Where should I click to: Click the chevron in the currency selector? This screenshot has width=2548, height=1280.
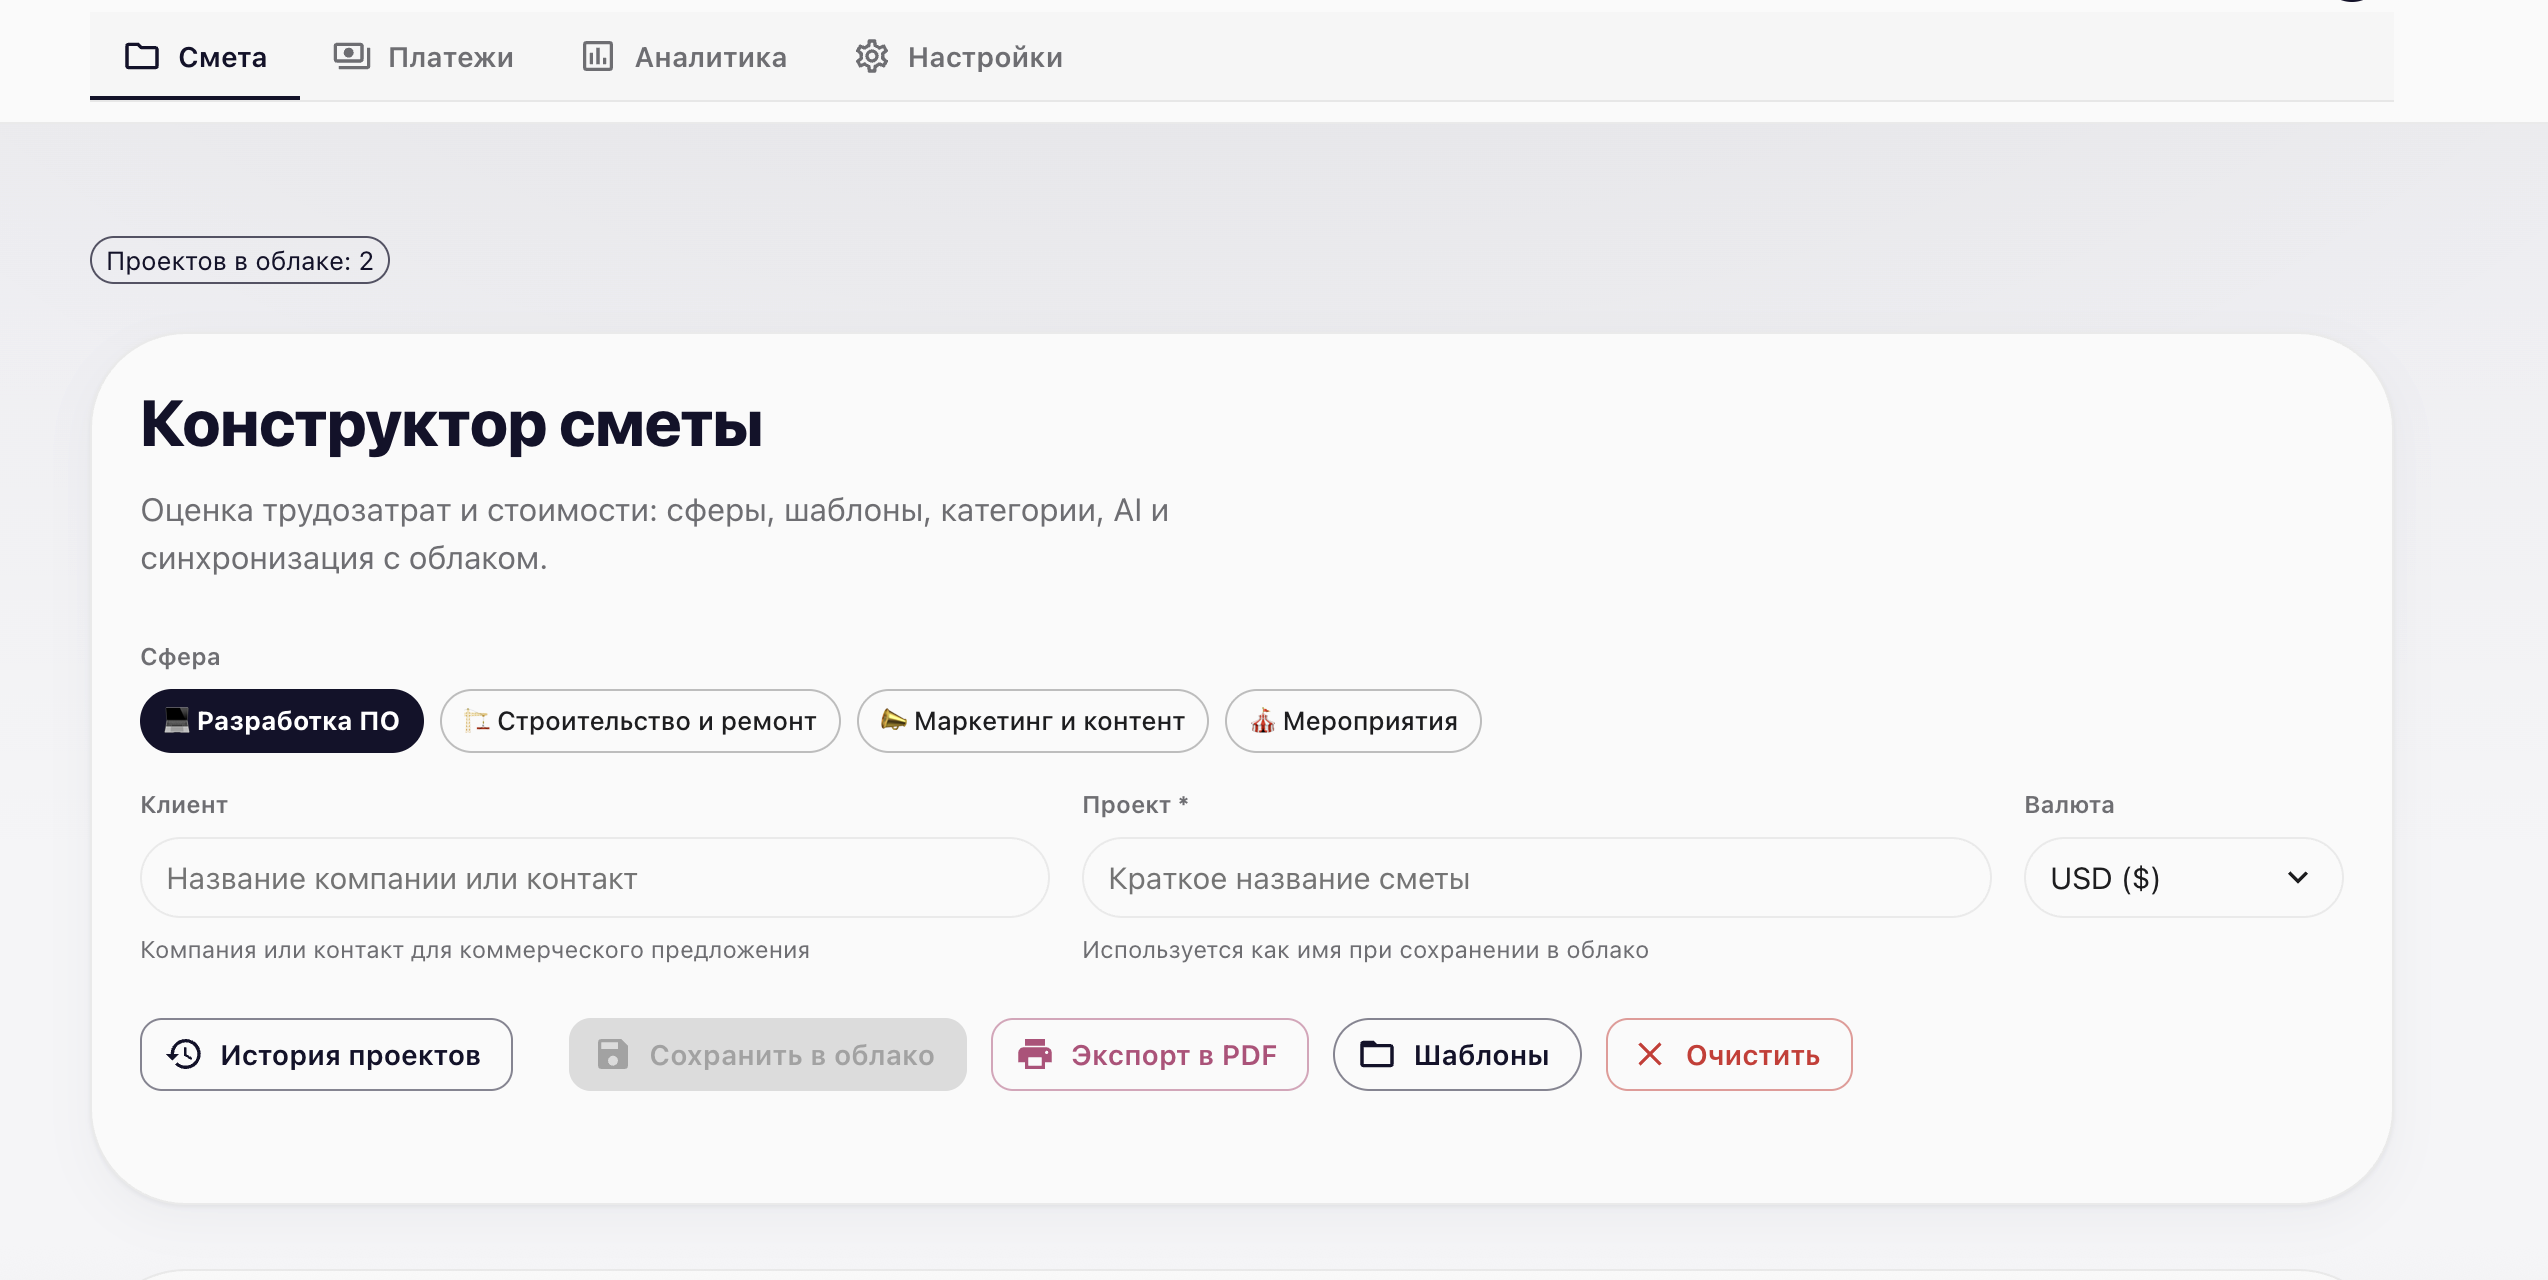point(2298,878)
